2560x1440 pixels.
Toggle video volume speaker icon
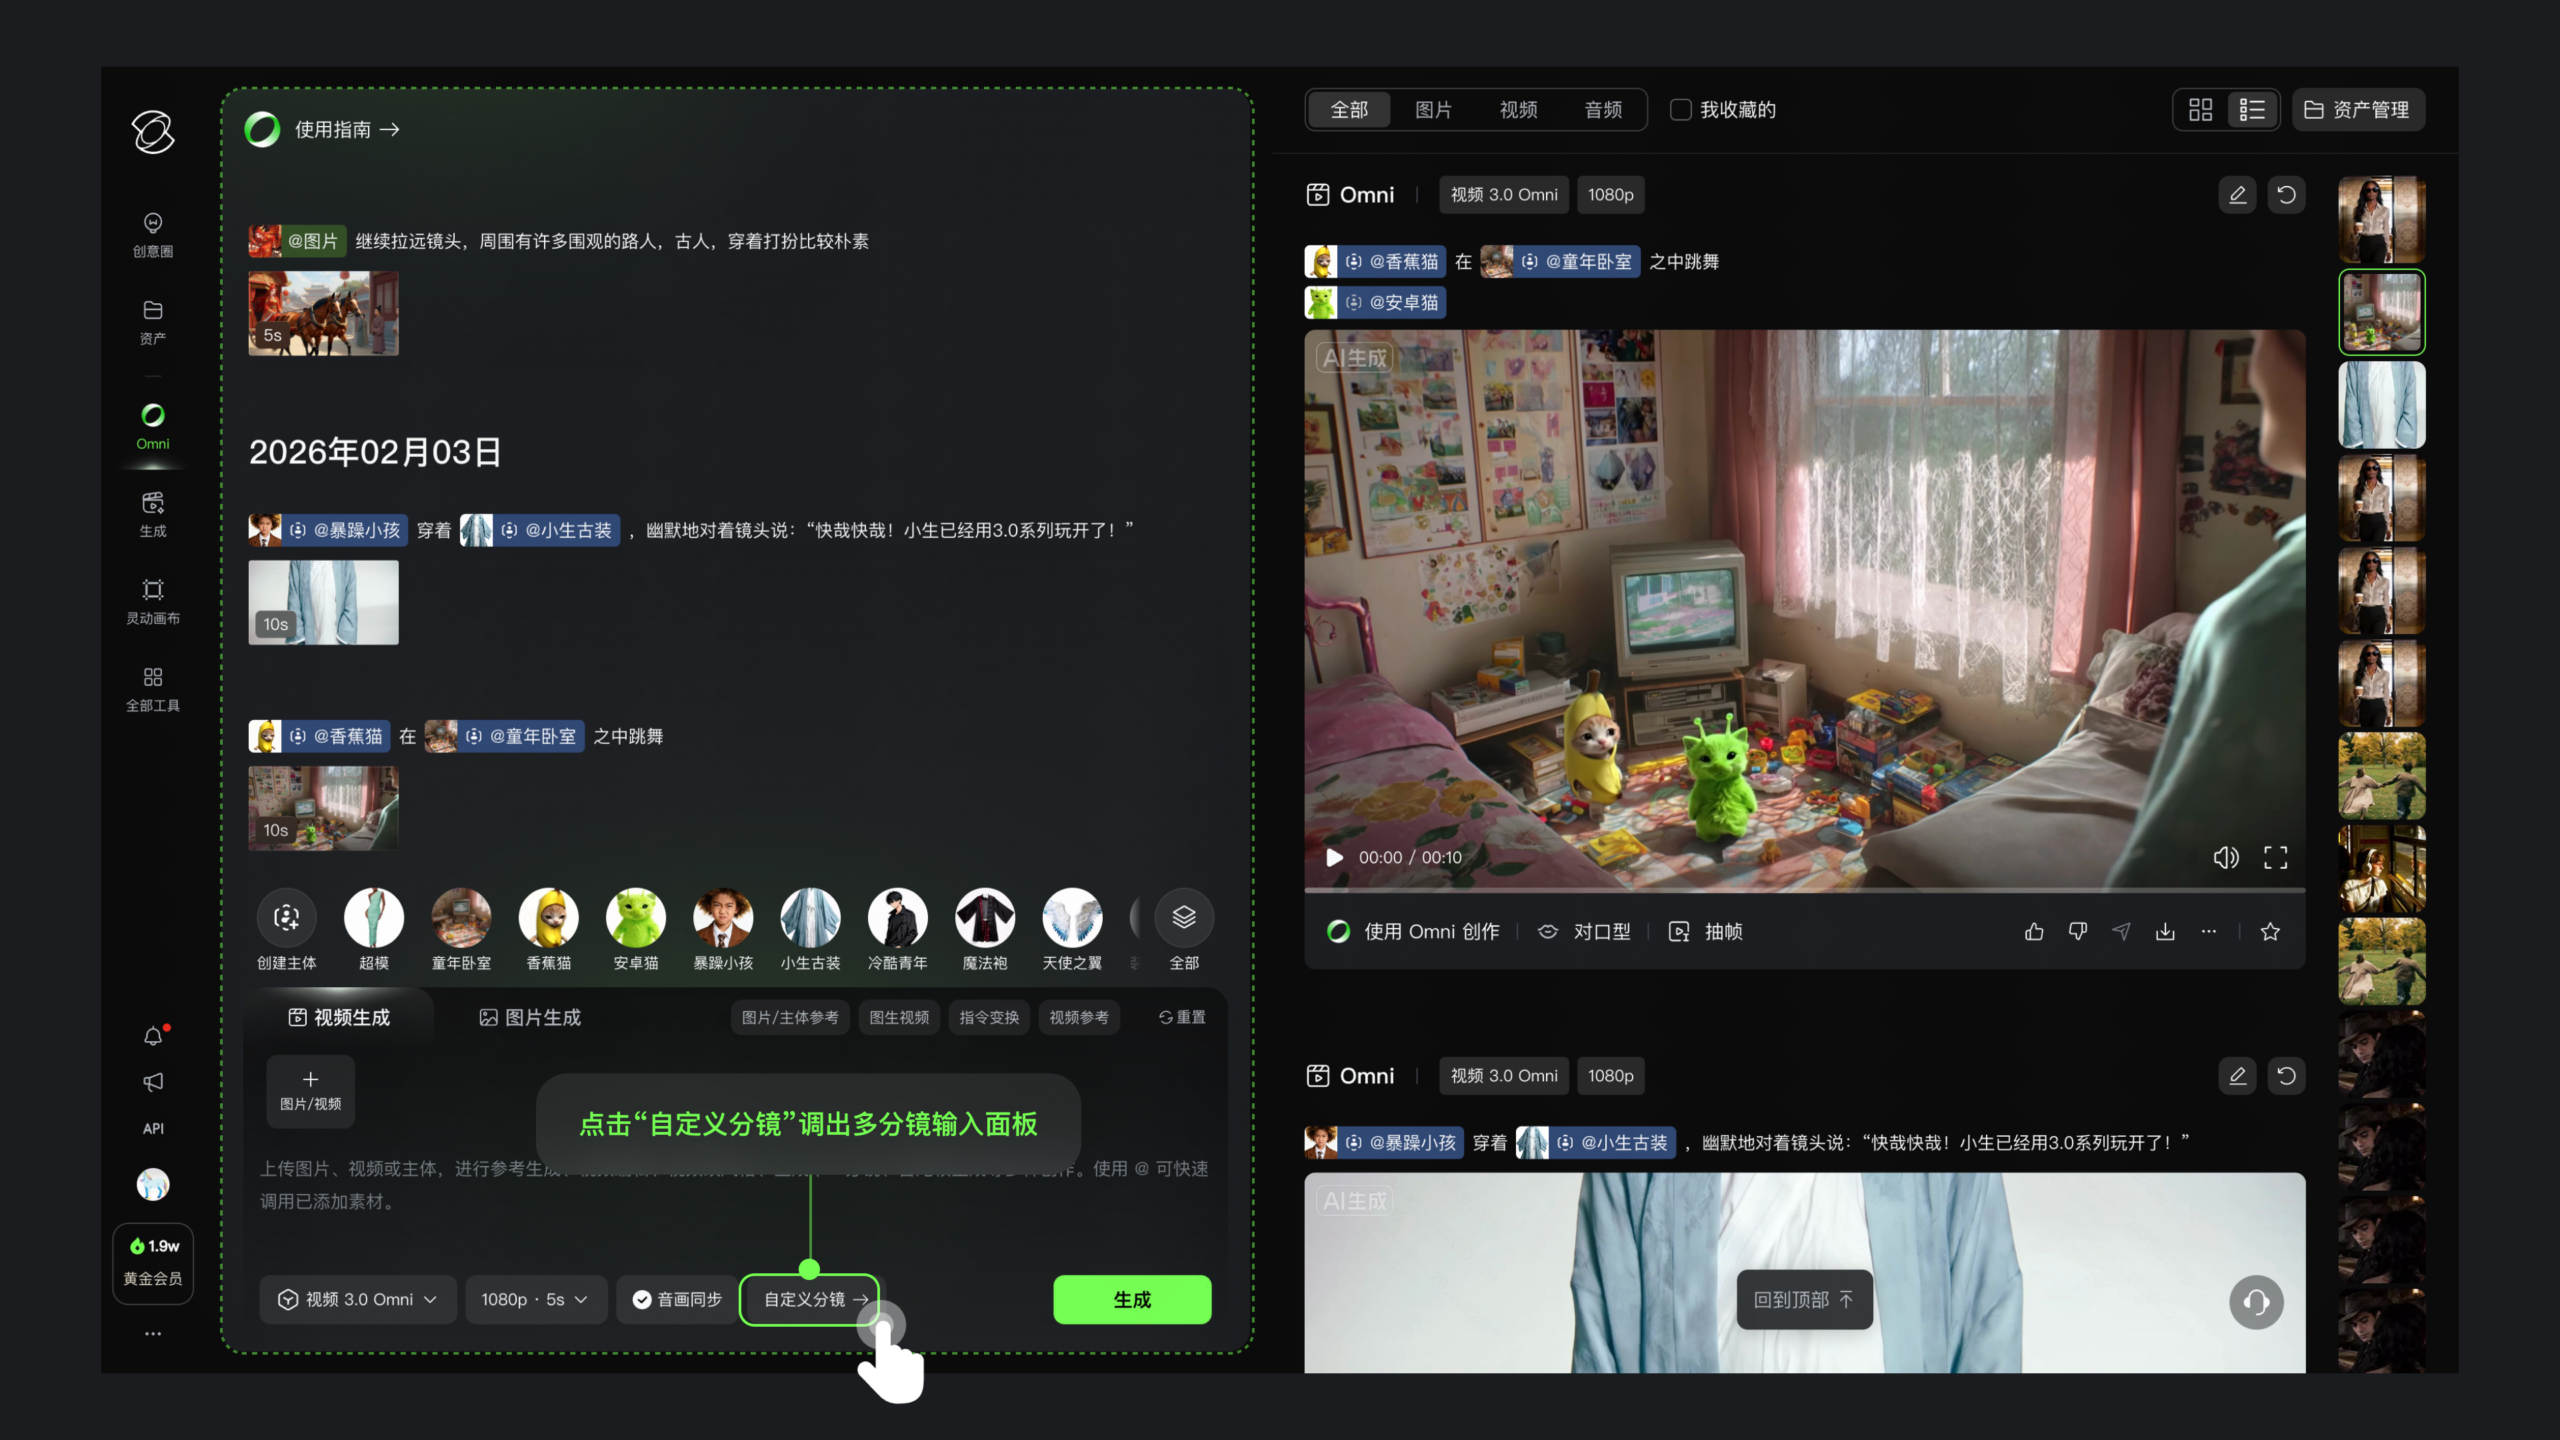click(2226, 857)
